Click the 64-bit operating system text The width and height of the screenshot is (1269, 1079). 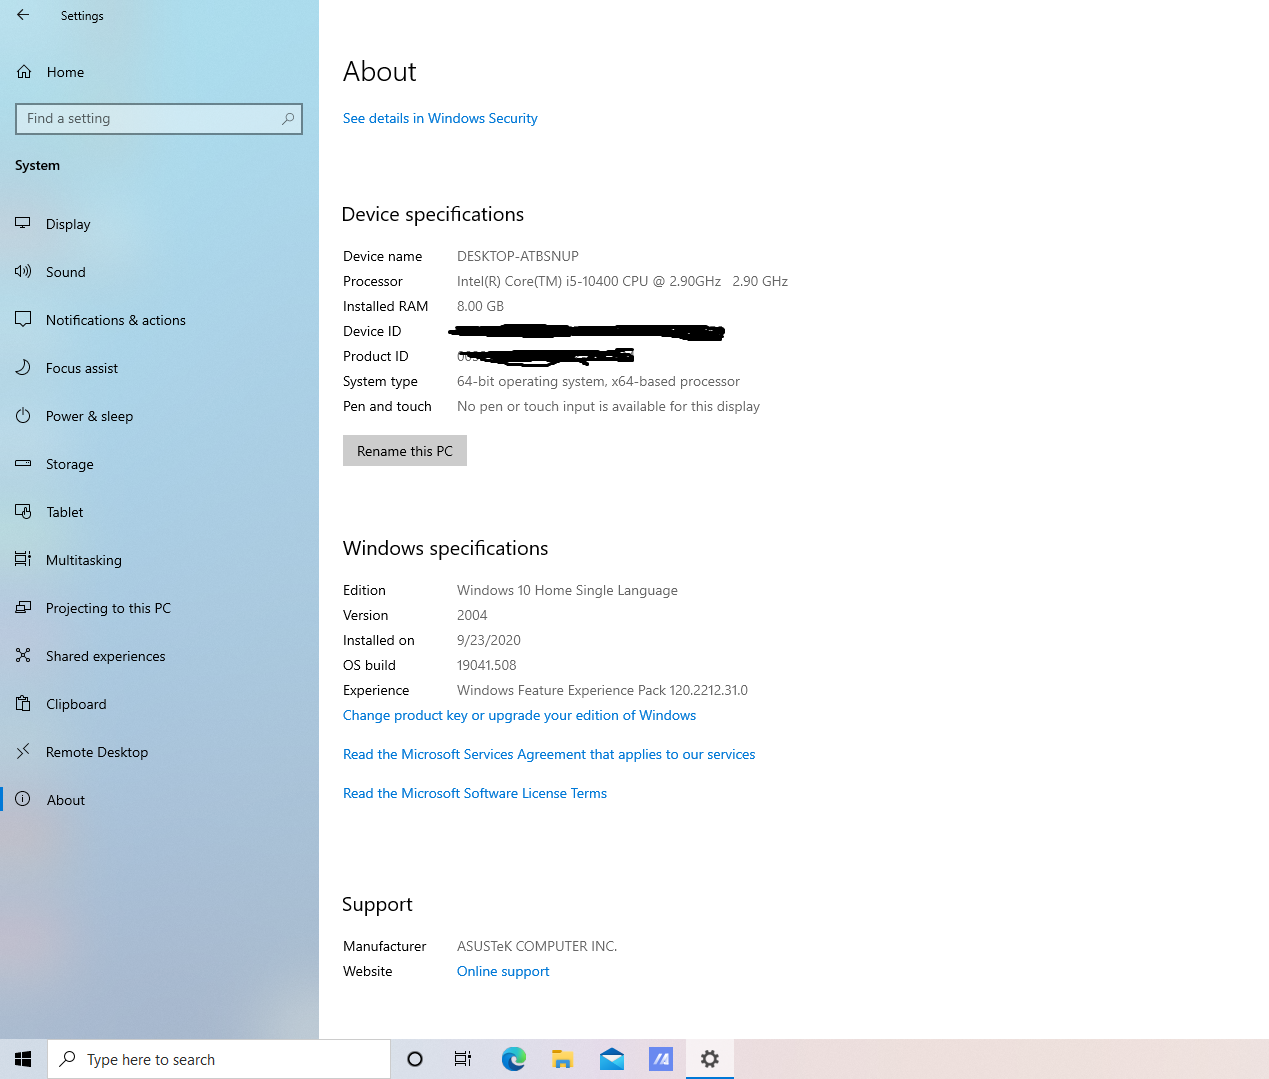pyautogui.click(x=598, y=381)
